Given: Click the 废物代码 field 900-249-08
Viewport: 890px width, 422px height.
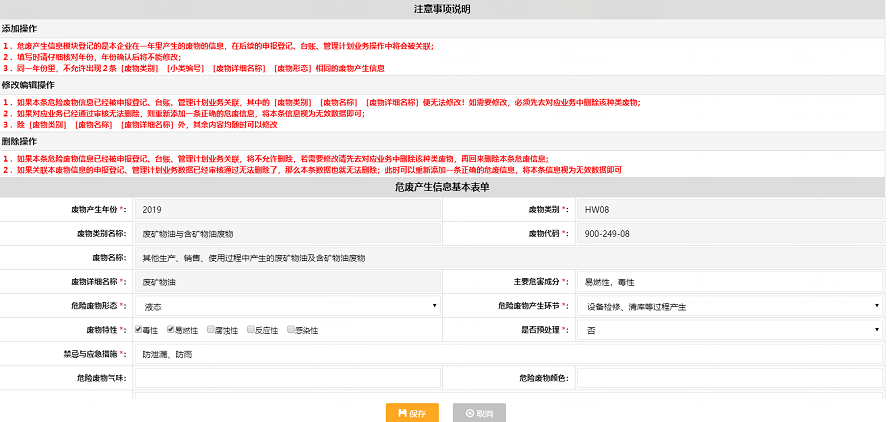Looking at the screenshot, I should pos(729,233).
